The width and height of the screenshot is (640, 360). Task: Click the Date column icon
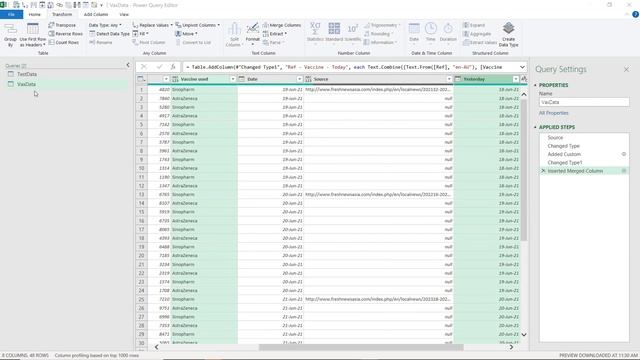(414, 29)
